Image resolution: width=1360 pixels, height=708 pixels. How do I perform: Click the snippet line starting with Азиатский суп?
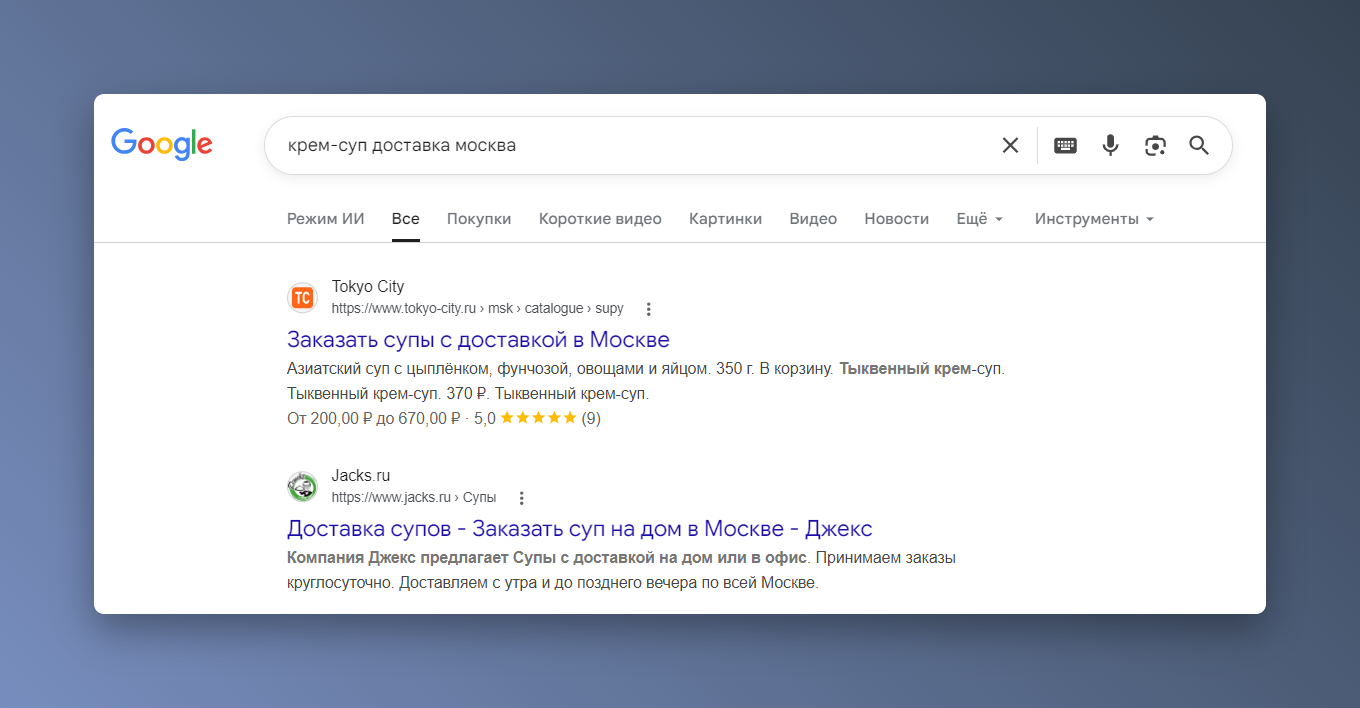(646, 369)
